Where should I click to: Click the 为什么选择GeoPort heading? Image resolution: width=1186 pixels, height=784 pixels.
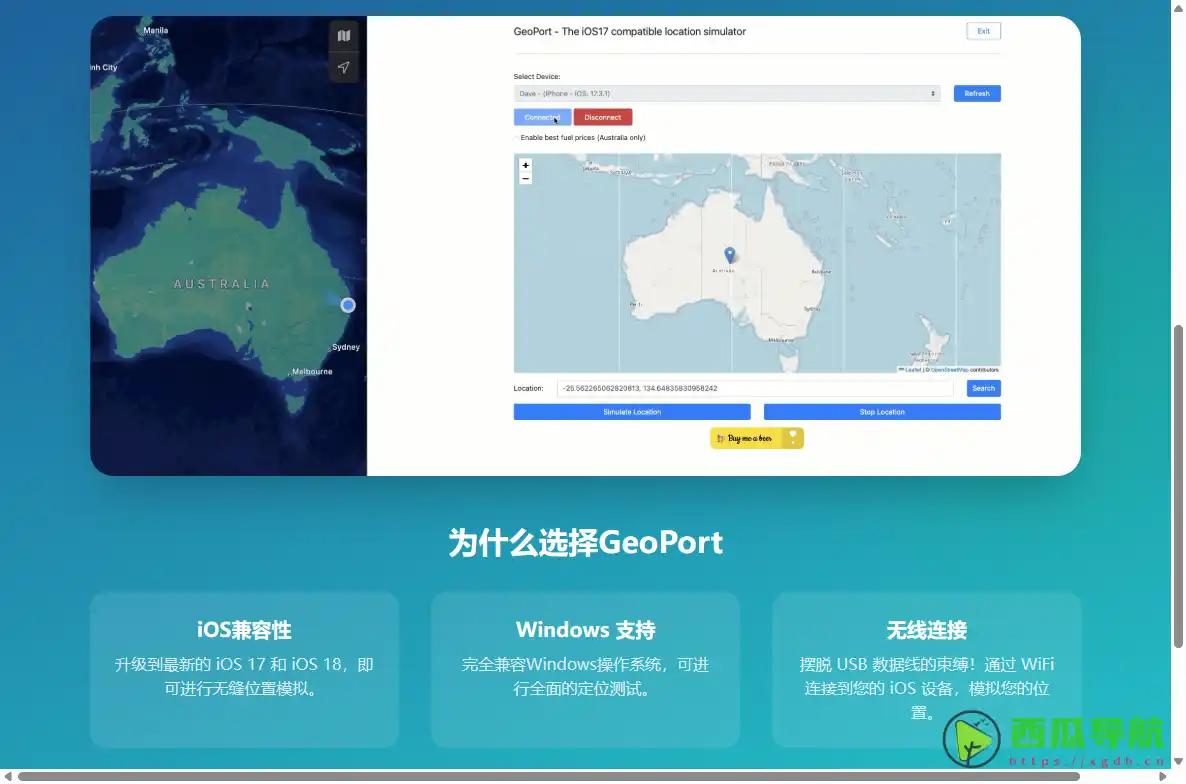click(x=585, y=543)
